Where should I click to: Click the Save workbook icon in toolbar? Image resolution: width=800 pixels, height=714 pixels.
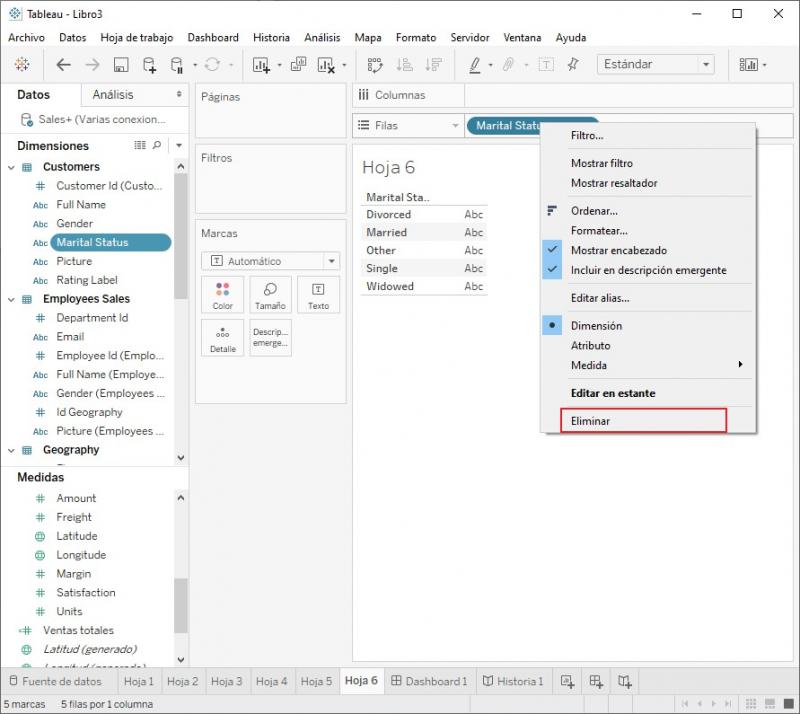pyautogui.click(x=121, y=65)
